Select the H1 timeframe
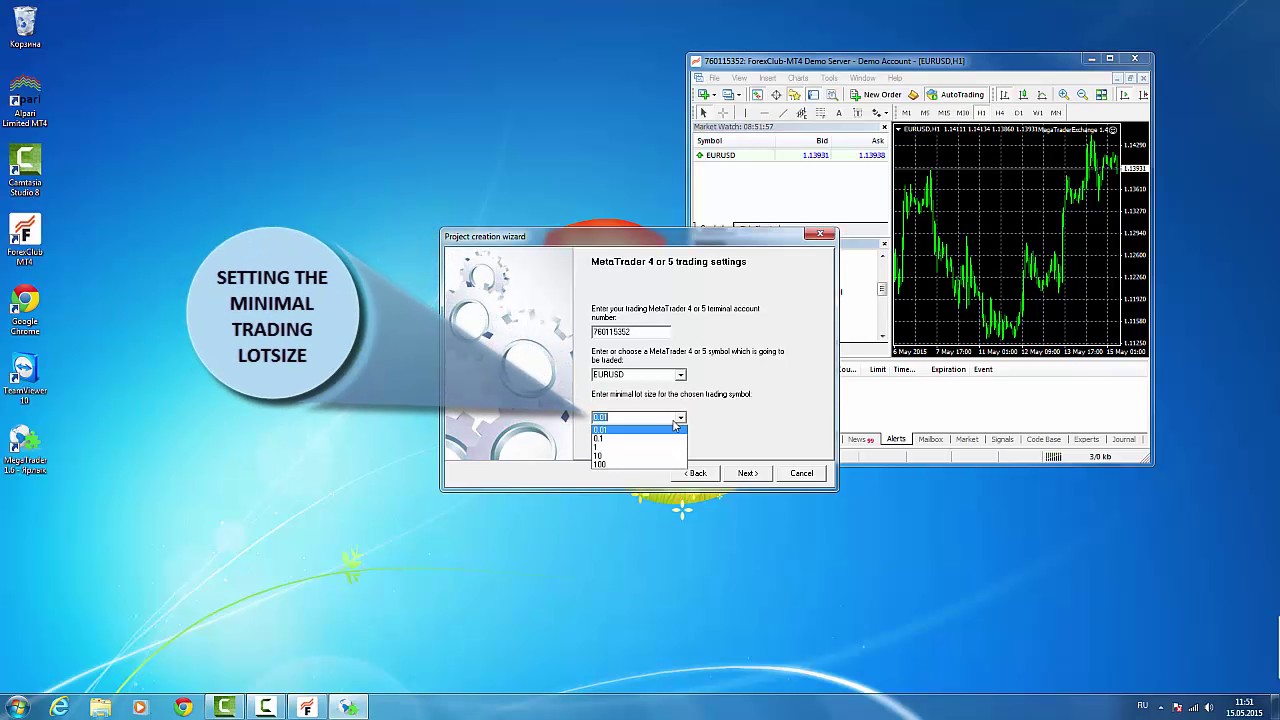Screen dimensions: 1280x720 pyautogui.click(x=981, y=113)
